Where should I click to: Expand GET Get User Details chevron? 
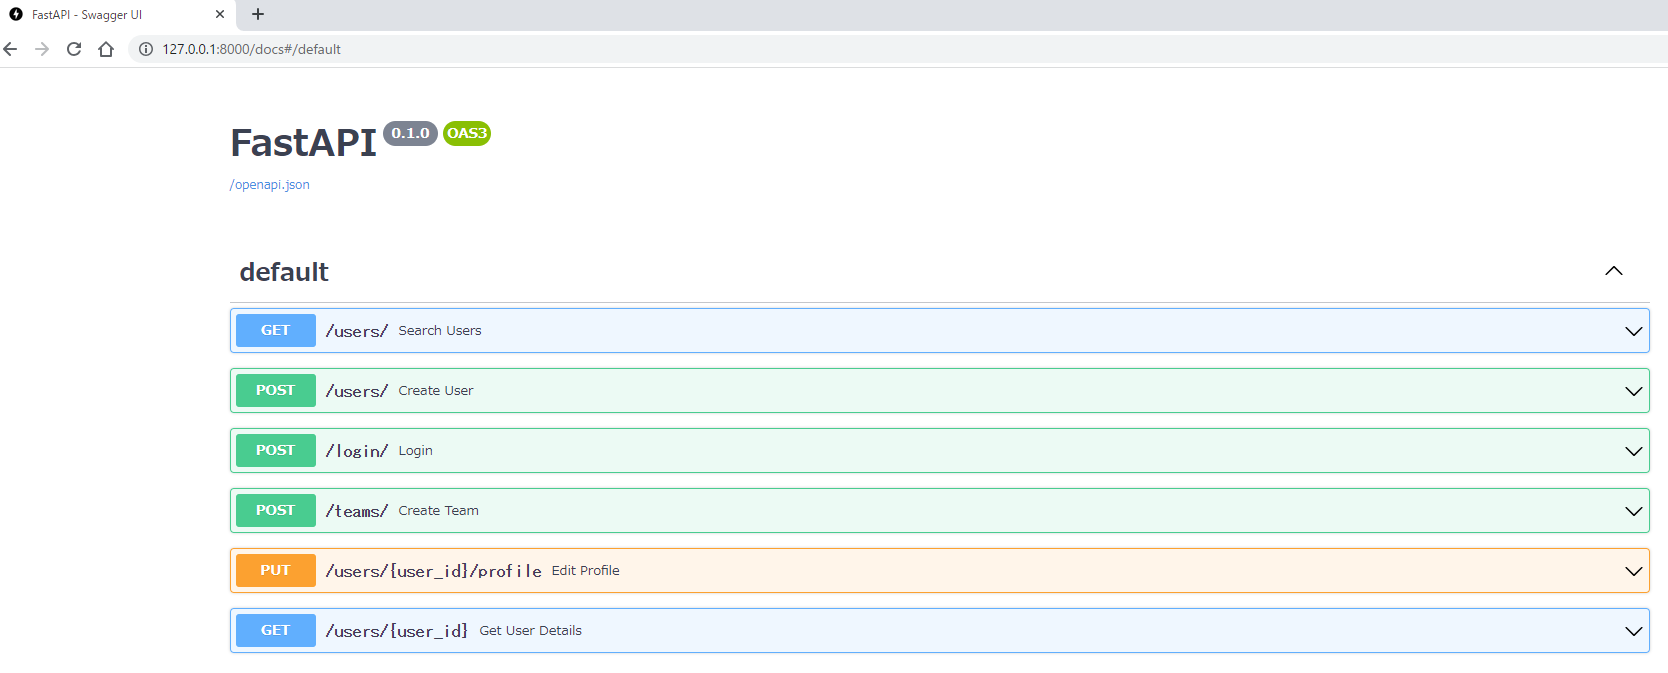(1634, 631)
